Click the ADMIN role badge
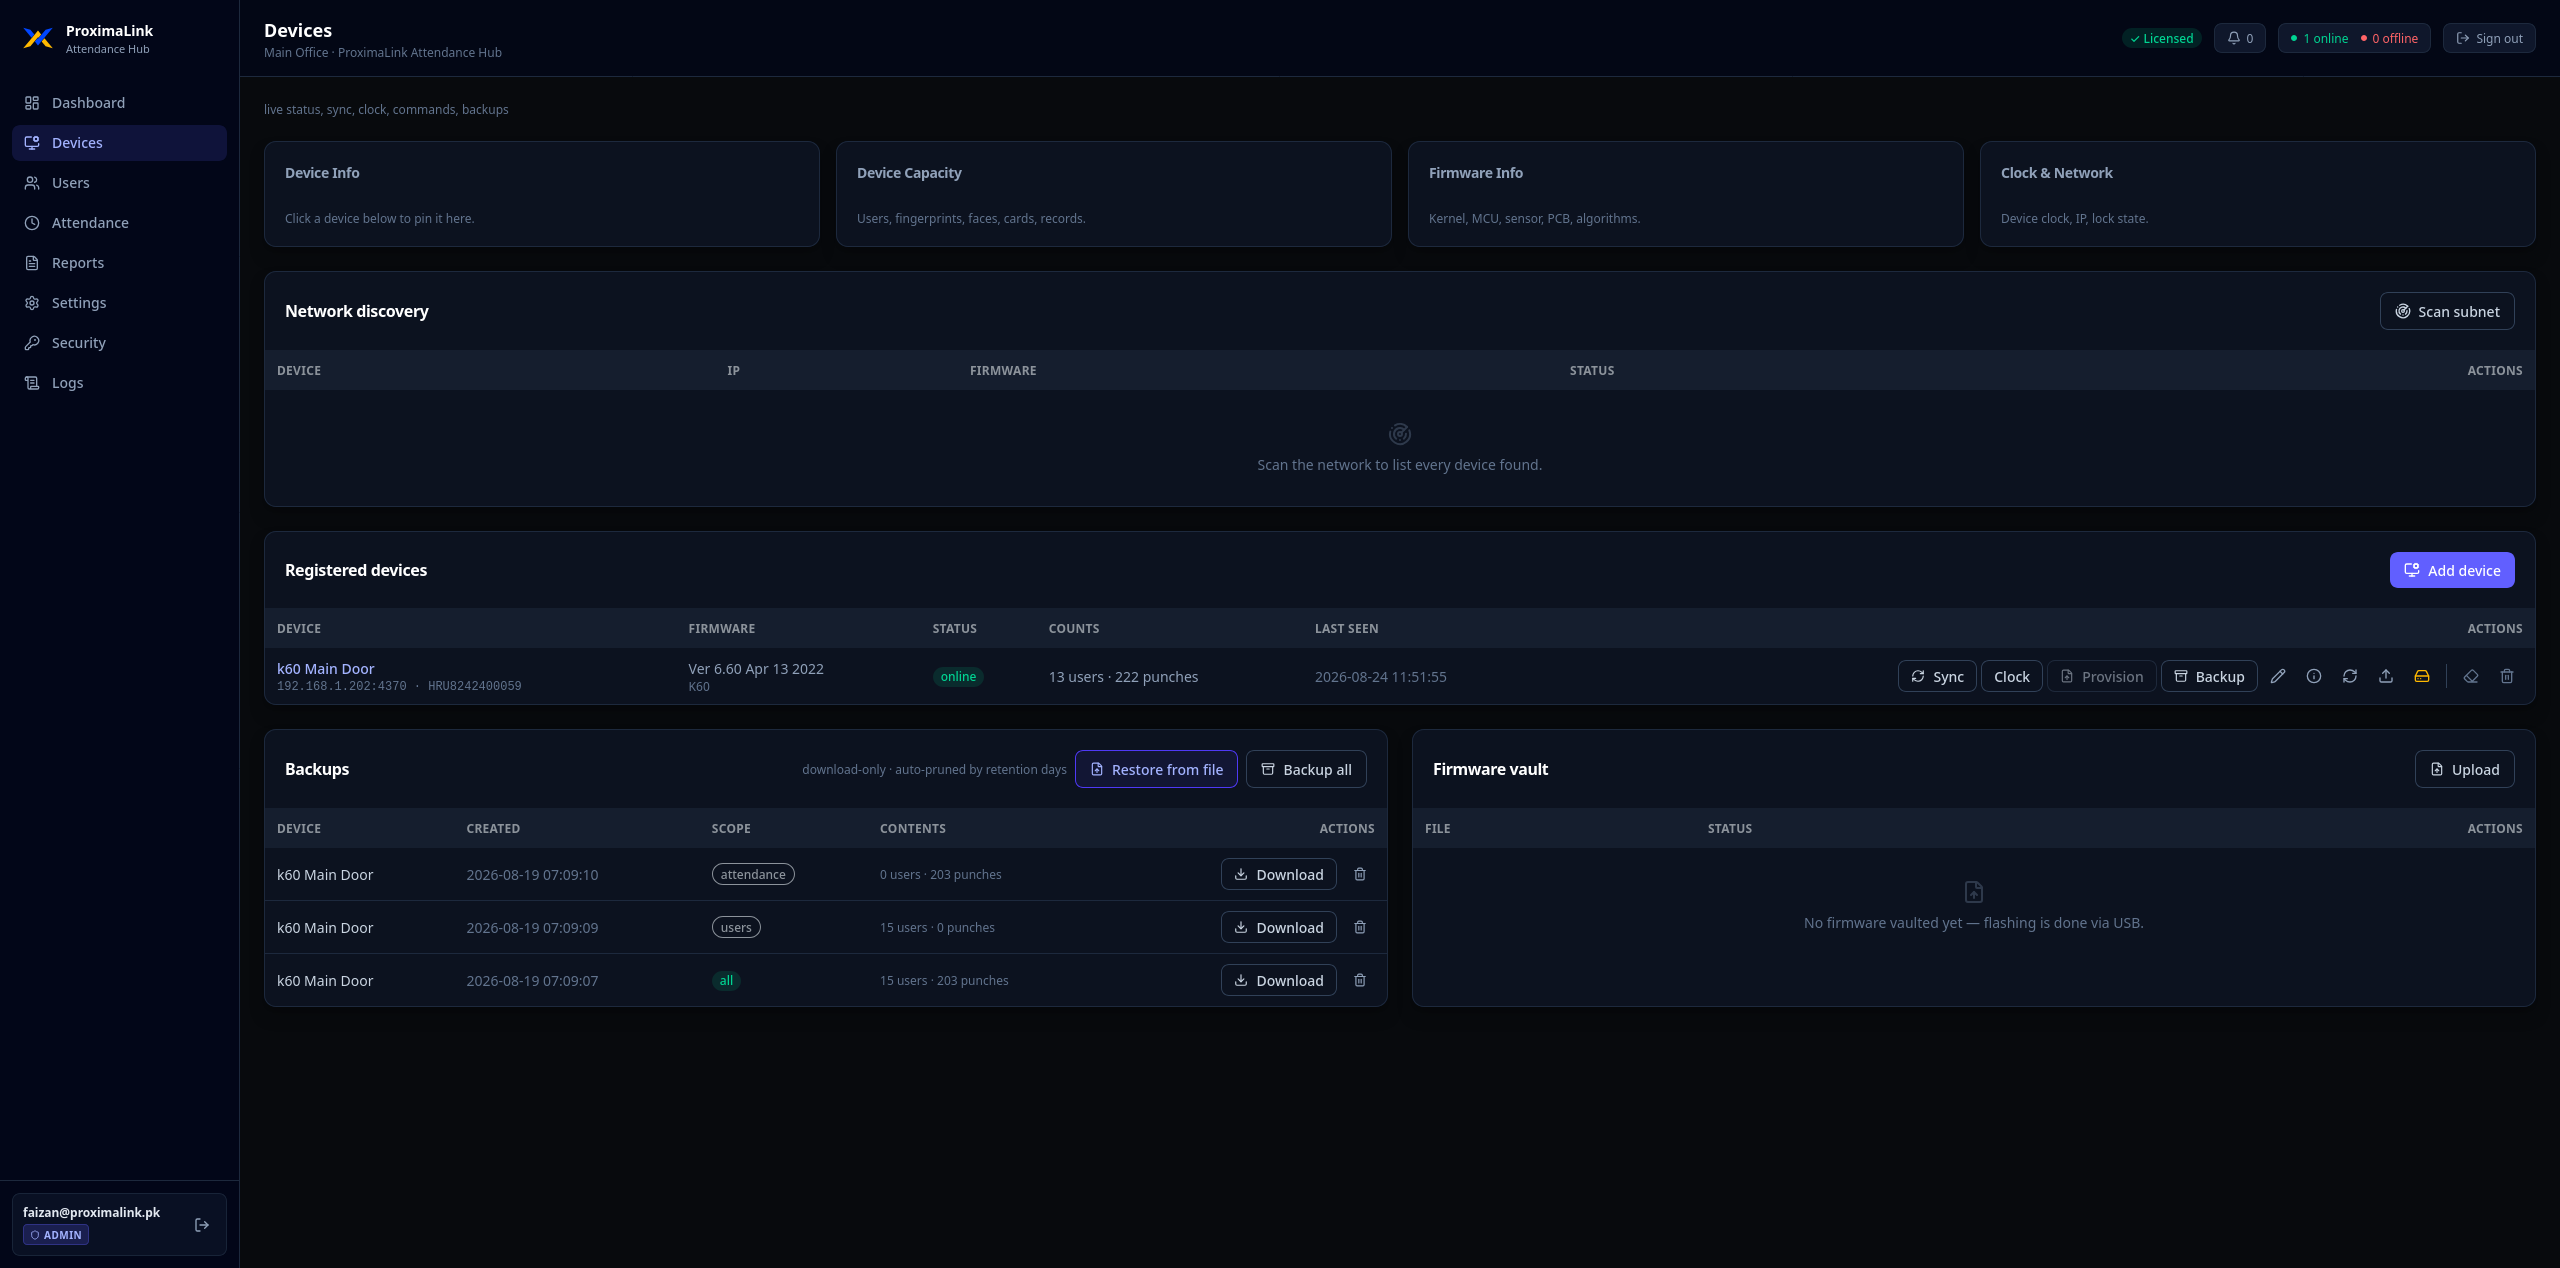The height and width of the screenshot is (1268, 2560). pyautogui.click(x=56, y=1235)
